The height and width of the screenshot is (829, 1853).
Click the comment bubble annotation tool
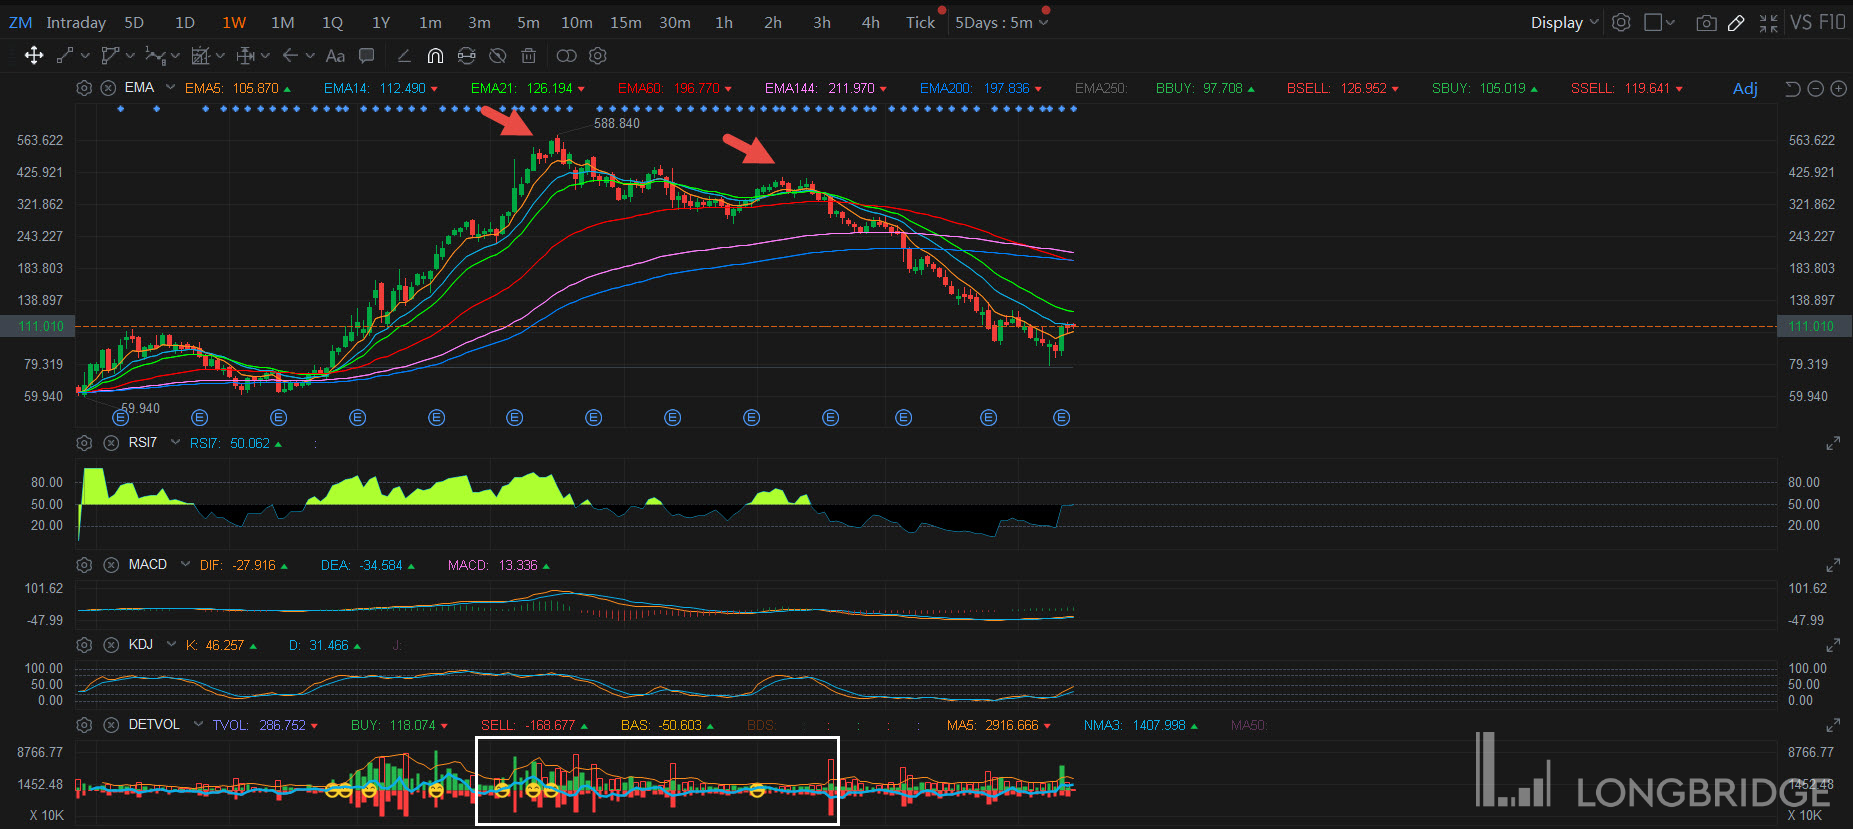point(367,56)
